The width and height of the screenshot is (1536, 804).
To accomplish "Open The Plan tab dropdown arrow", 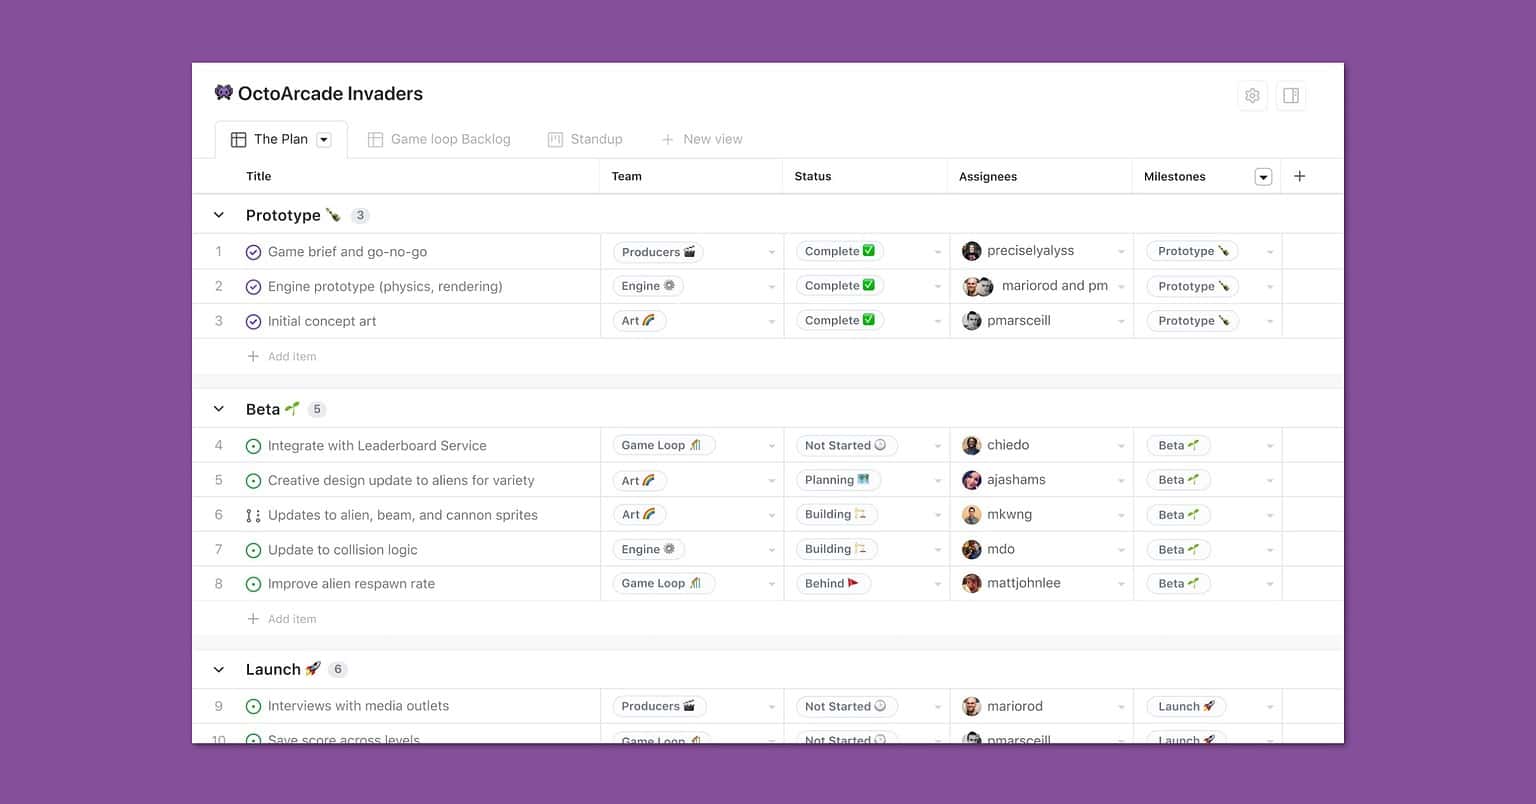I will 324,140.
